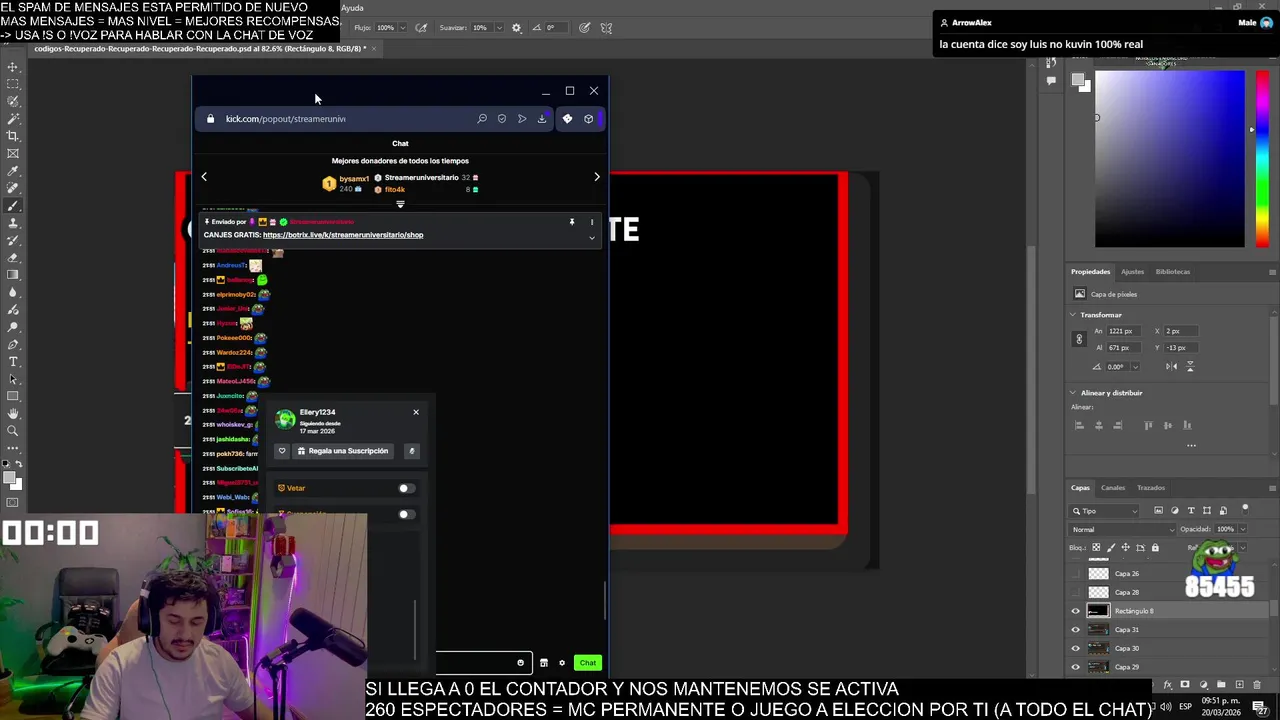Switch to the Bibliotecas tab
1280x720 pixels.
[x=1173, y=272]
